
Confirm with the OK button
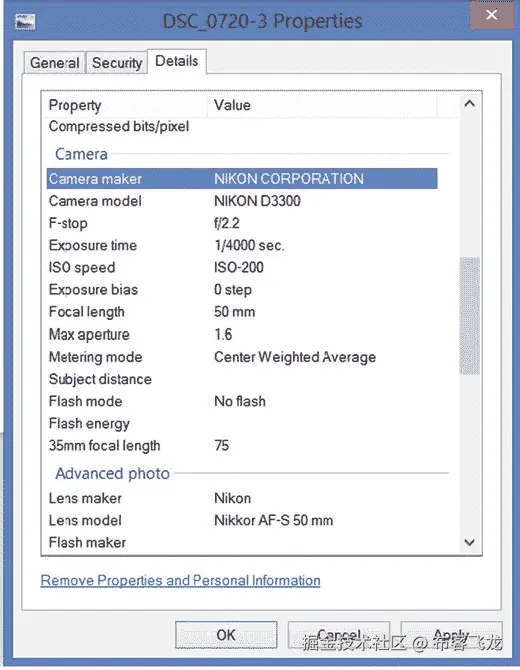click(x=226, y=635)
